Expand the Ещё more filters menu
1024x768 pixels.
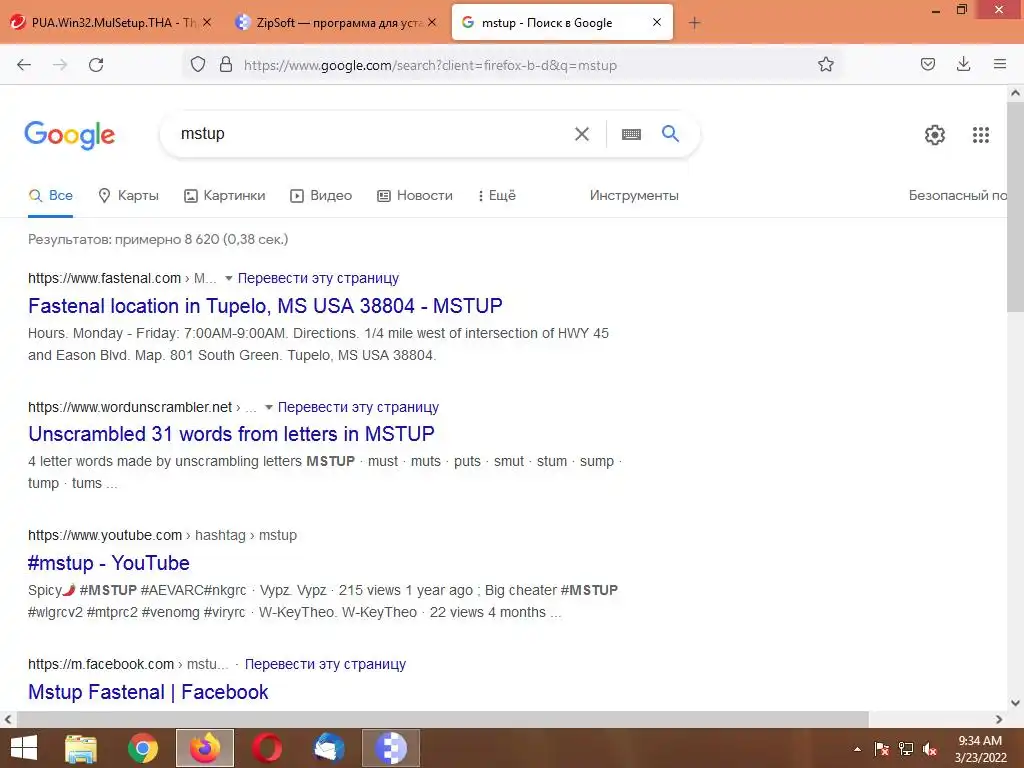click(x=496, y=195)
